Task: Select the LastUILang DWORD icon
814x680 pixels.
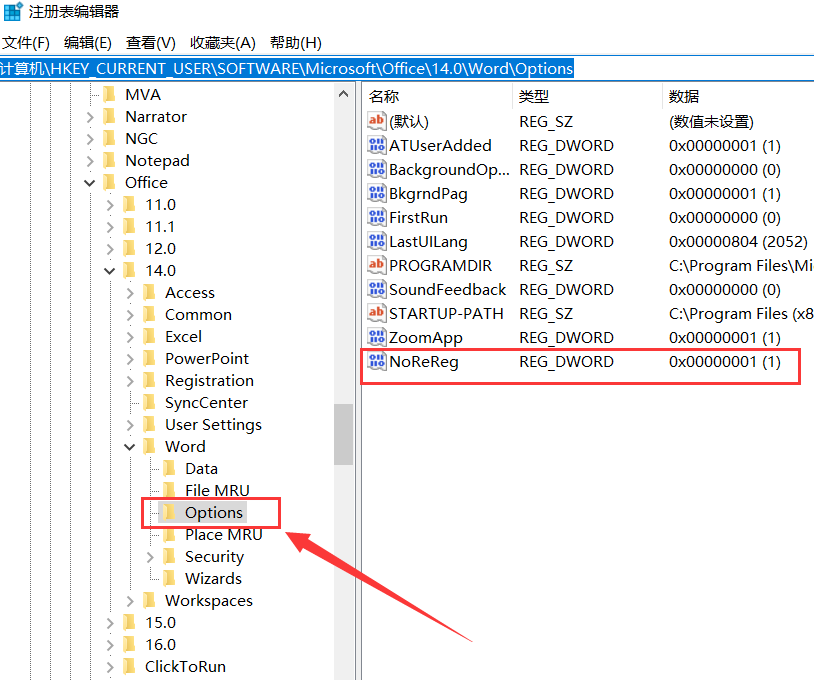Action: coord(376,242)
